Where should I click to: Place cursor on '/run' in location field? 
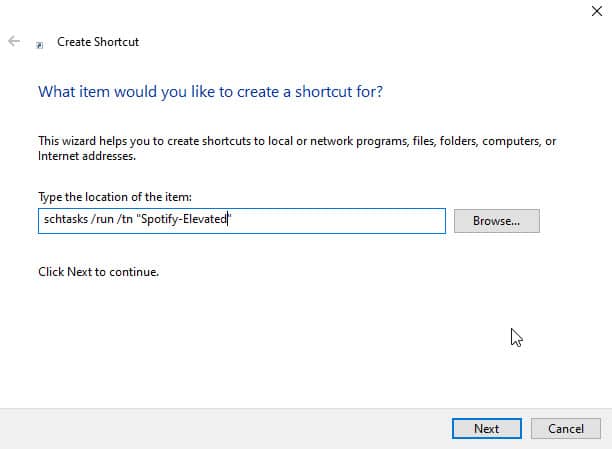pyautogui.click(x=102, y=219)
